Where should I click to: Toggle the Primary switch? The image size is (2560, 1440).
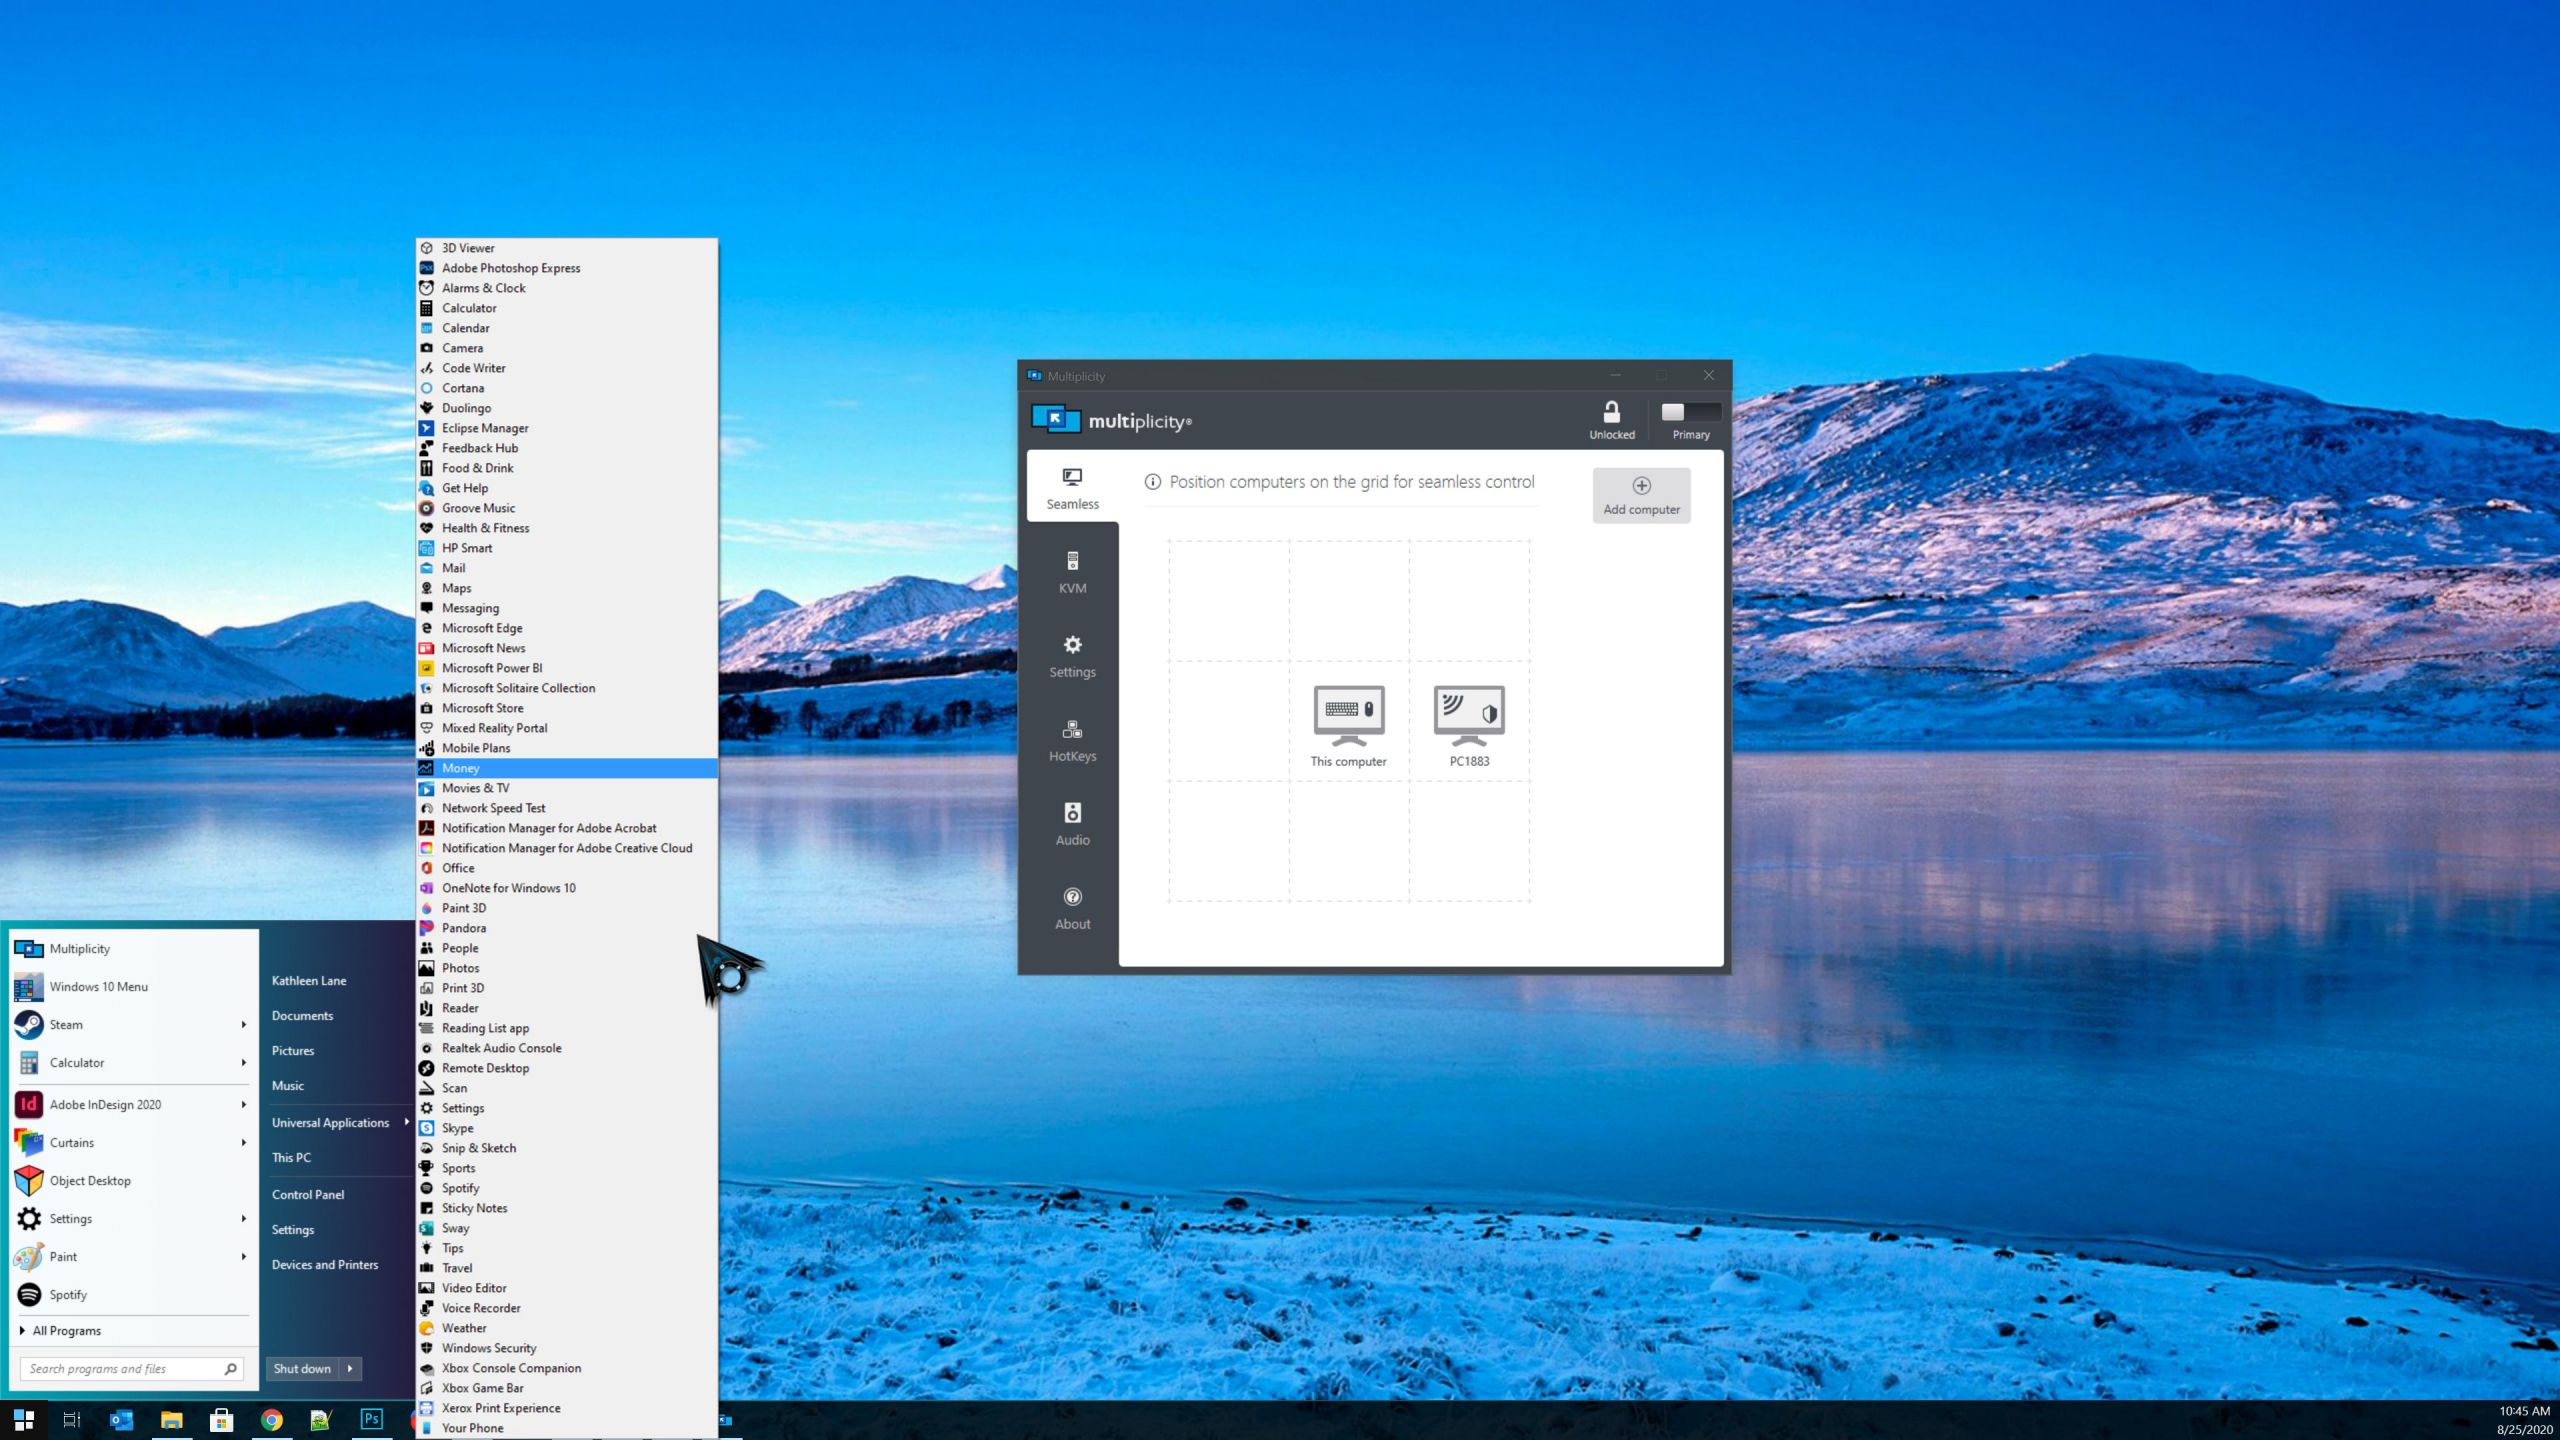(1690, 412)
